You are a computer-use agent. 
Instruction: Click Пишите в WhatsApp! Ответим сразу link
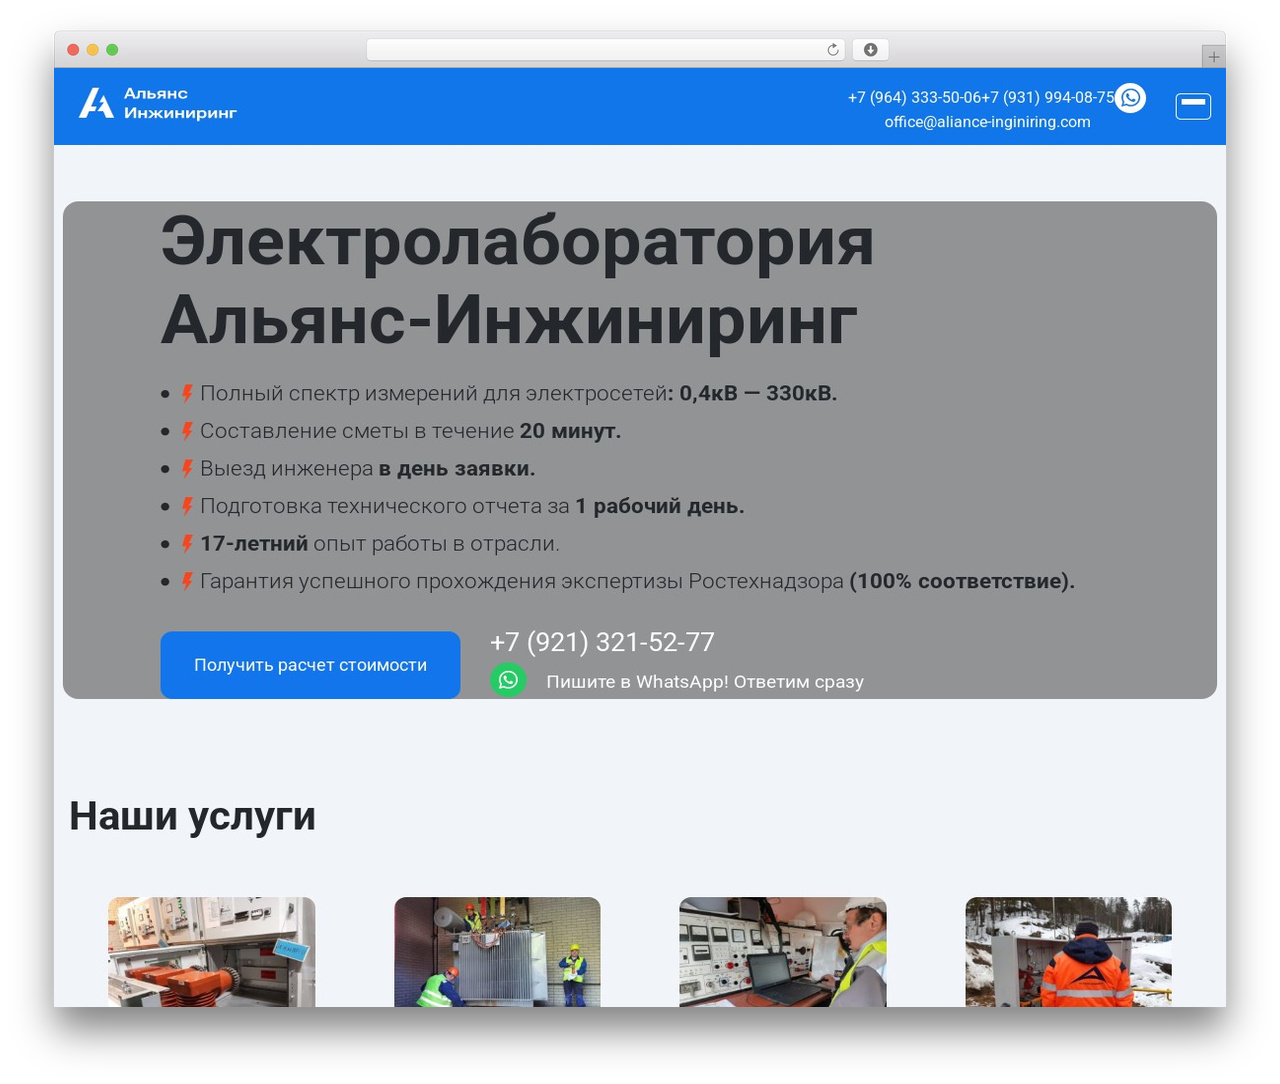[x=705, y=682]
